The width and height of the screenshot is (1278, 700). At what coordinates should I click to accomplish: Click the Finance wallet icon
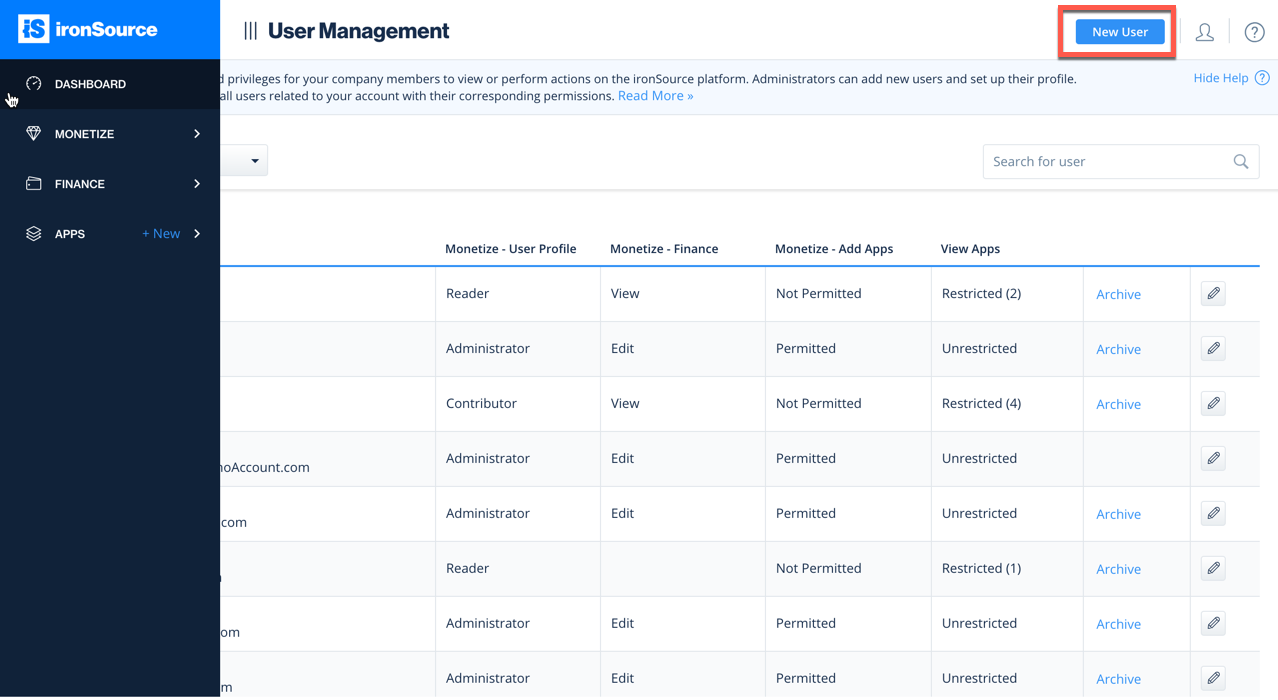pyautogui.click(x=34, y=183)
